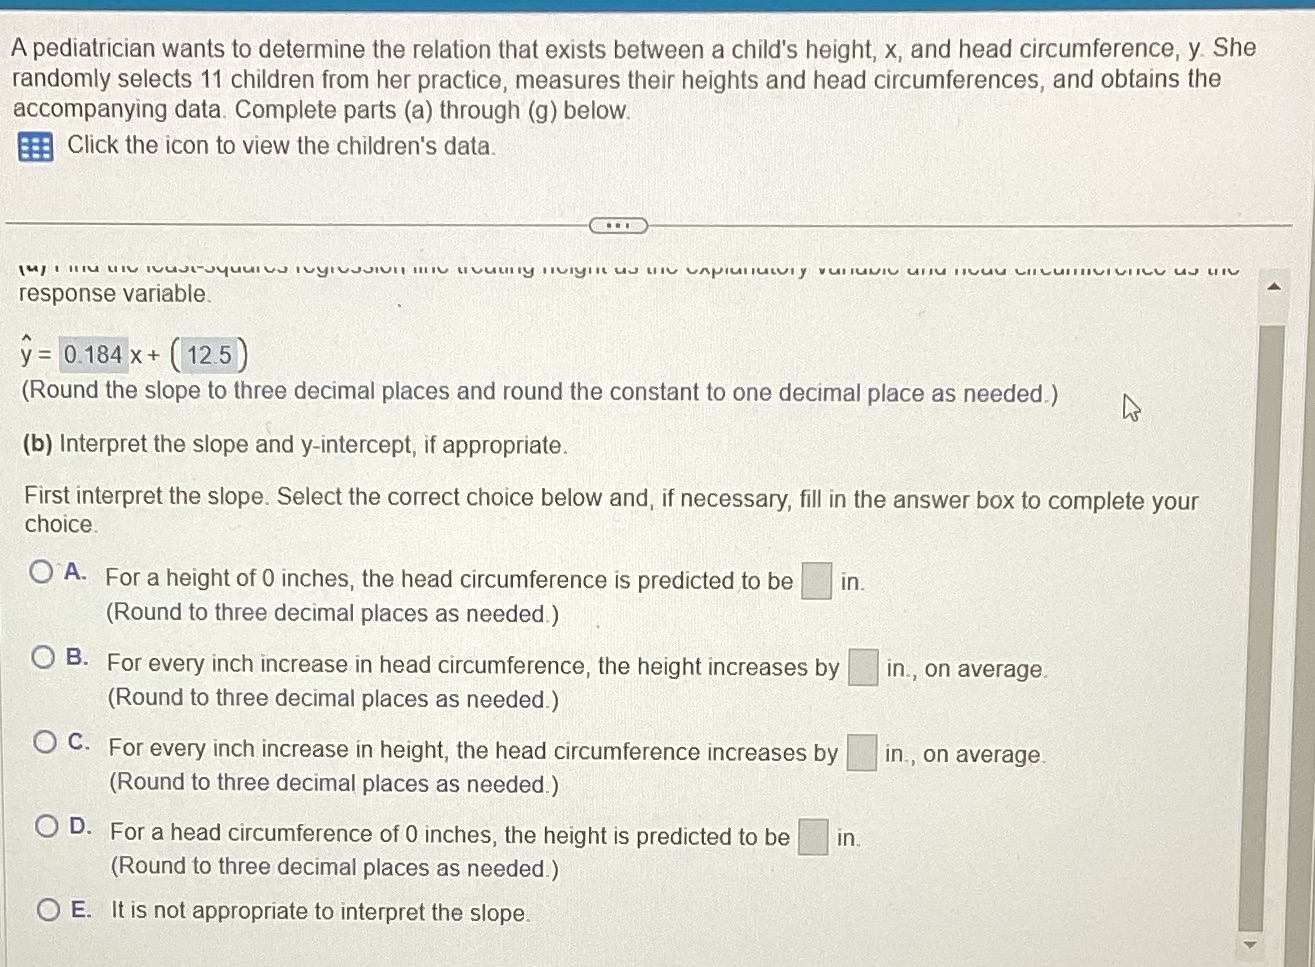Viewport: 1315px width, 967px height.
Task: Click the answer box in choice A
Action: click(817, 580)
